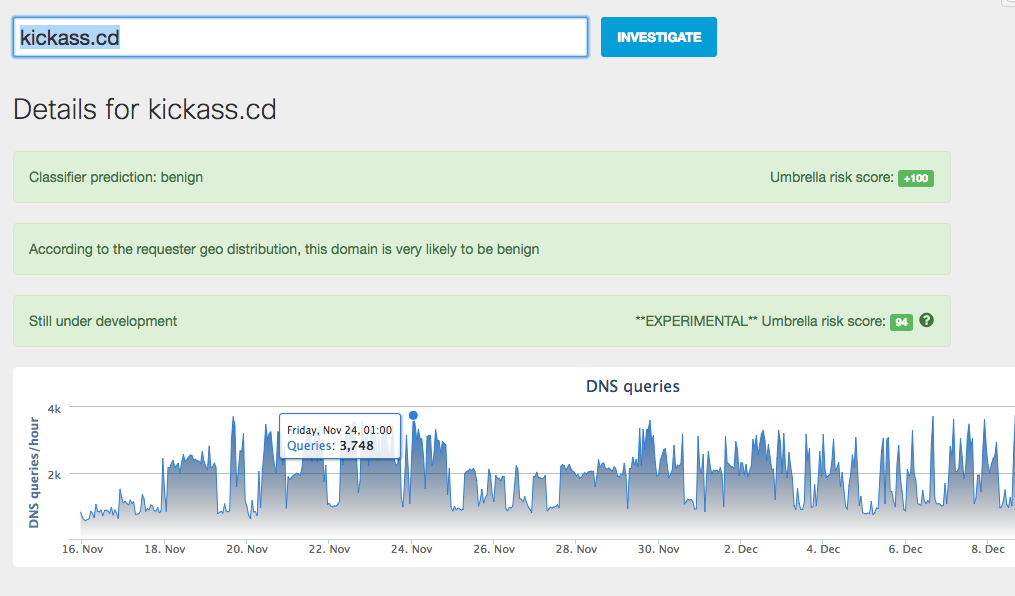Select the 'Queries: 3,748' tooltip value
The image size is (1015, 596).
click(x=330, y=446)
